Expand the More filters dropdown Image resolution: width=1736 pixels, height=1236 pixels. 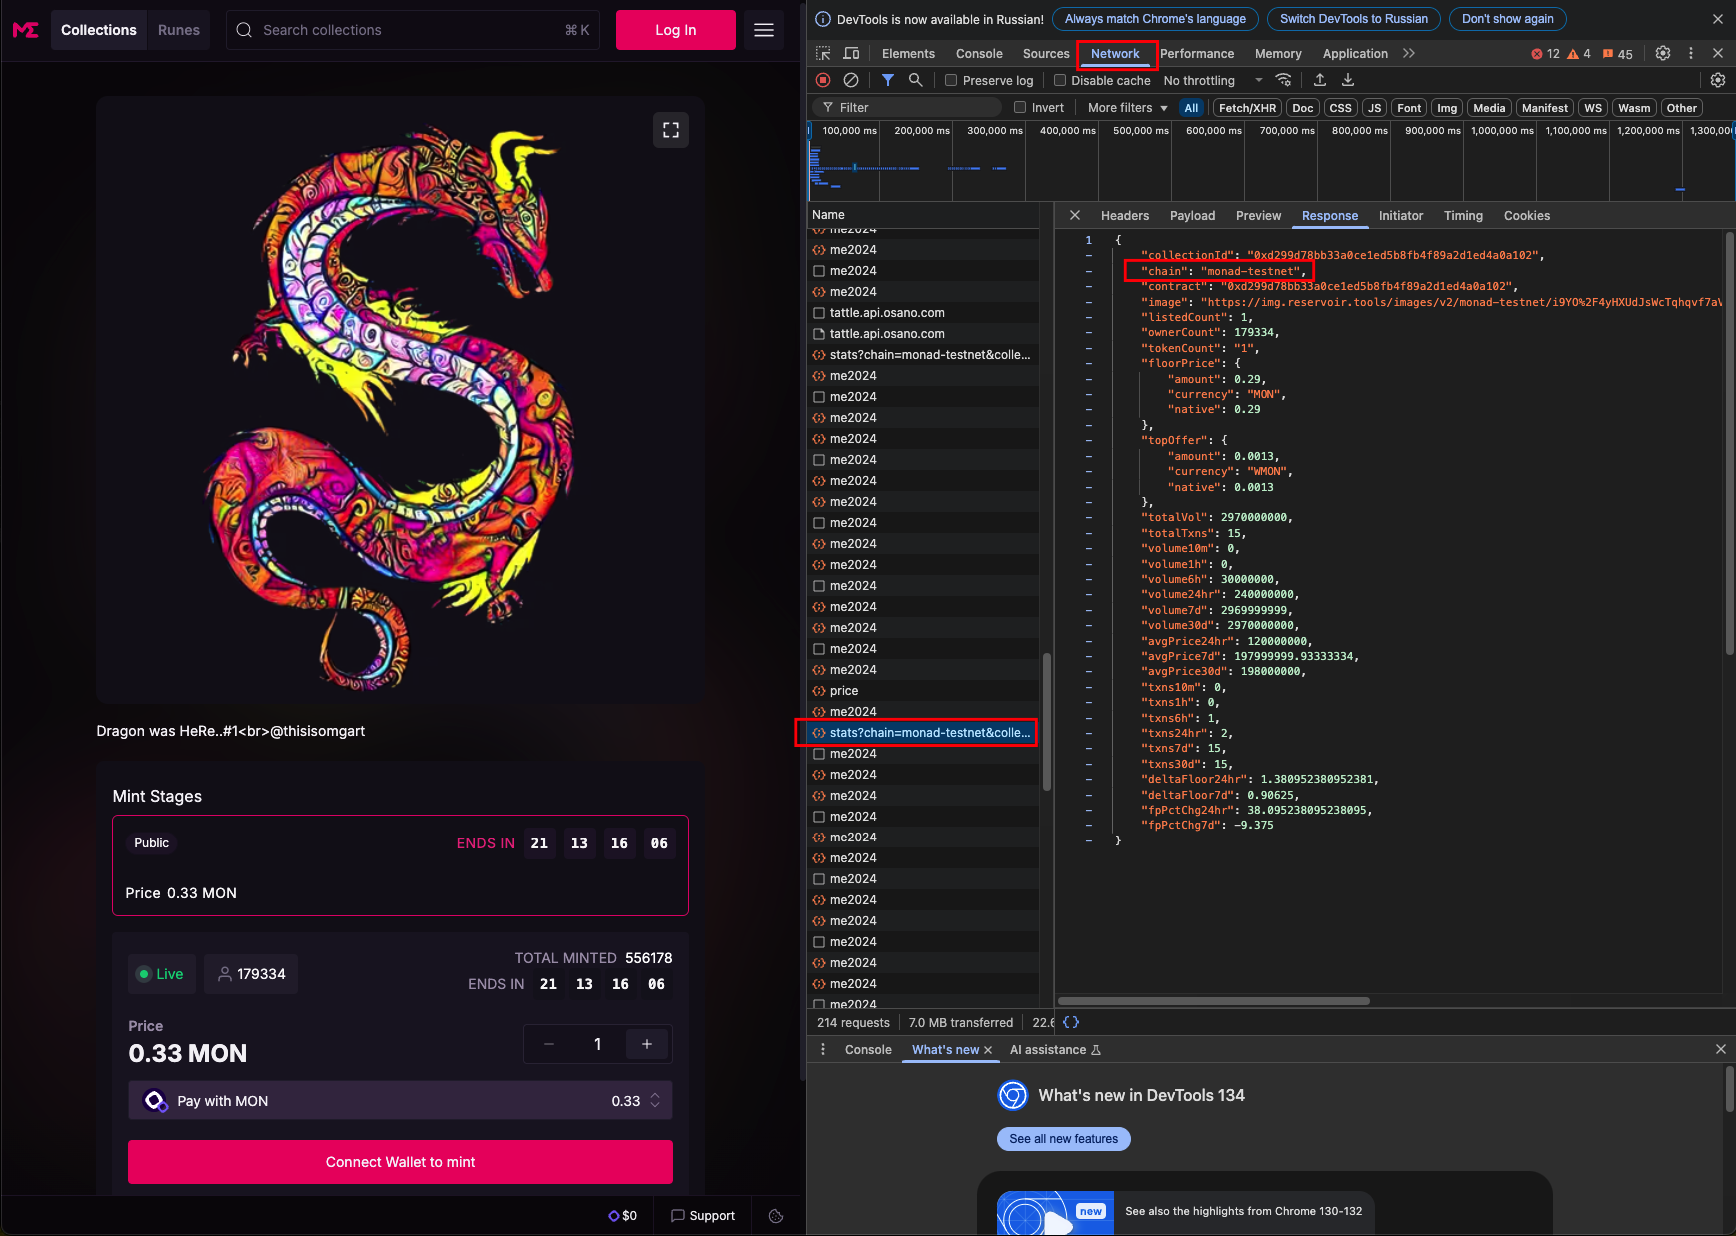click(x=1127, y=108)
